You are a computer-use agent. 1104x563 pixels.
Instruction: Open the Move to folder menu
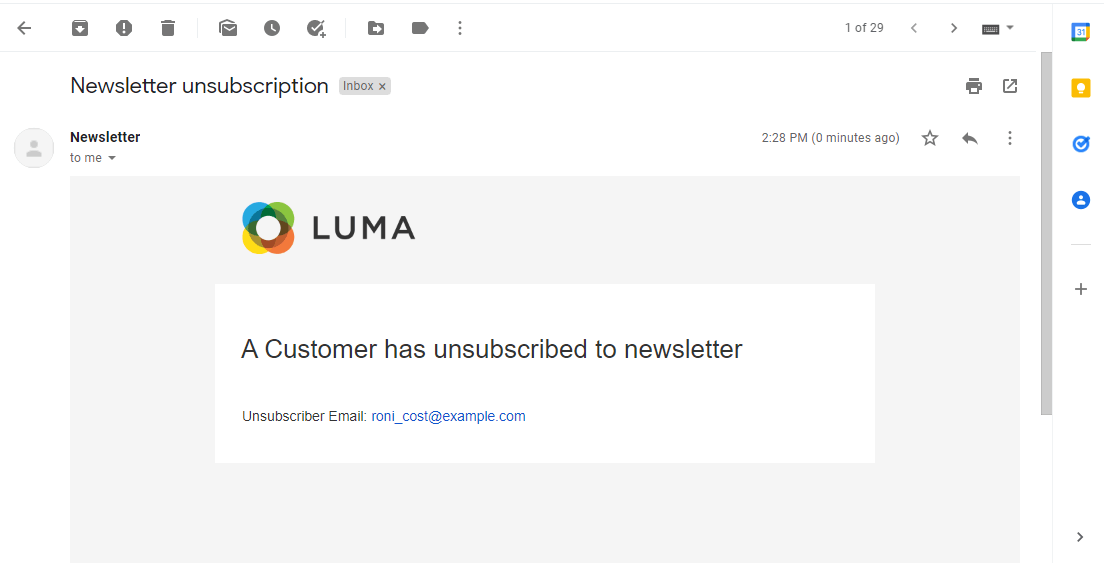(x=376, y=28)
